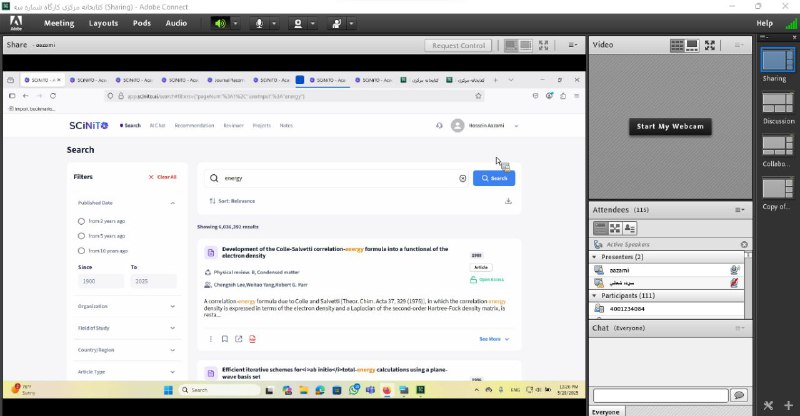
Task: Open speaker options dropdown arrow
Action: (x=235, y=23)
